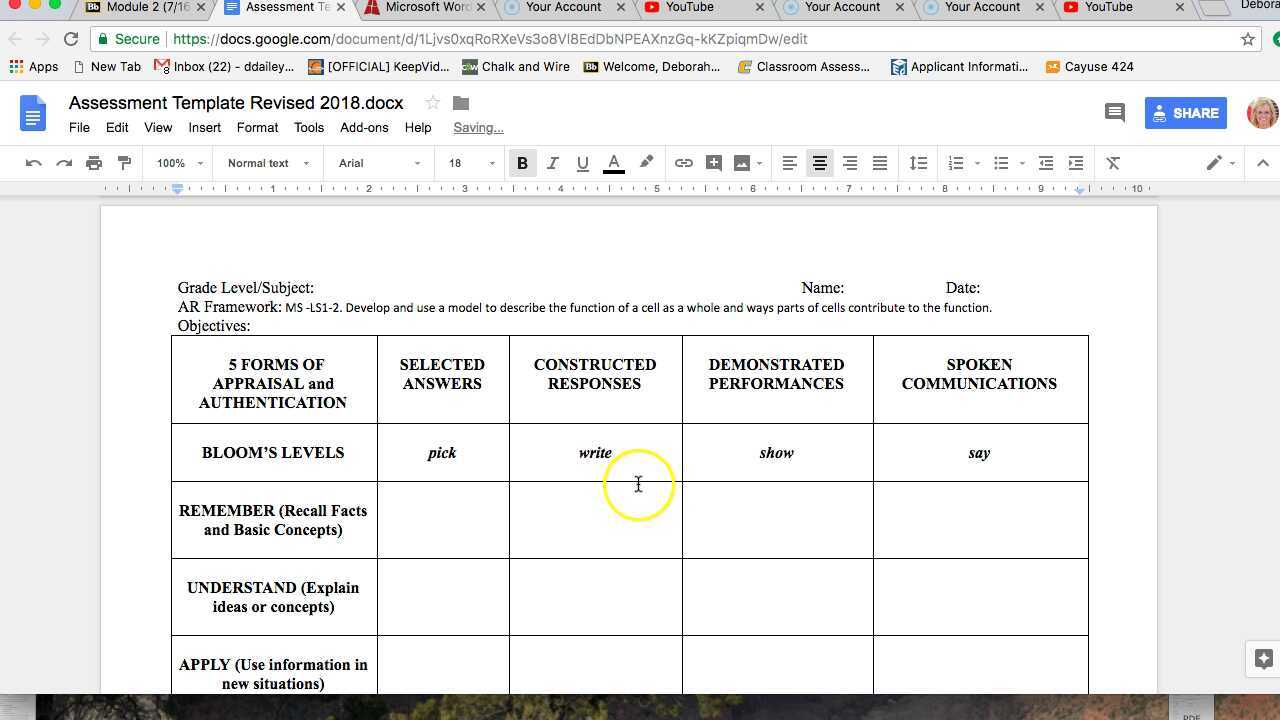Toggle bold formatting
1280x720 pixels.
(x=522, y=163)
